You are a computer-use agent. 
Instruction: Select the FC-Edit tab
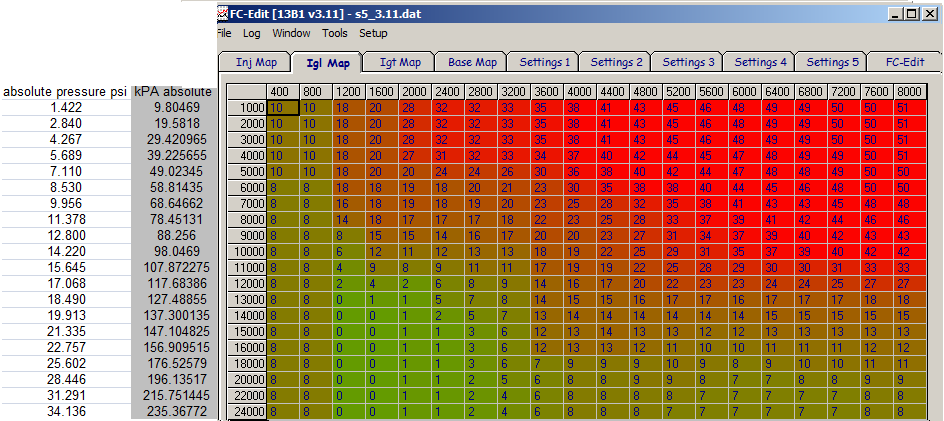pos(905,62)
